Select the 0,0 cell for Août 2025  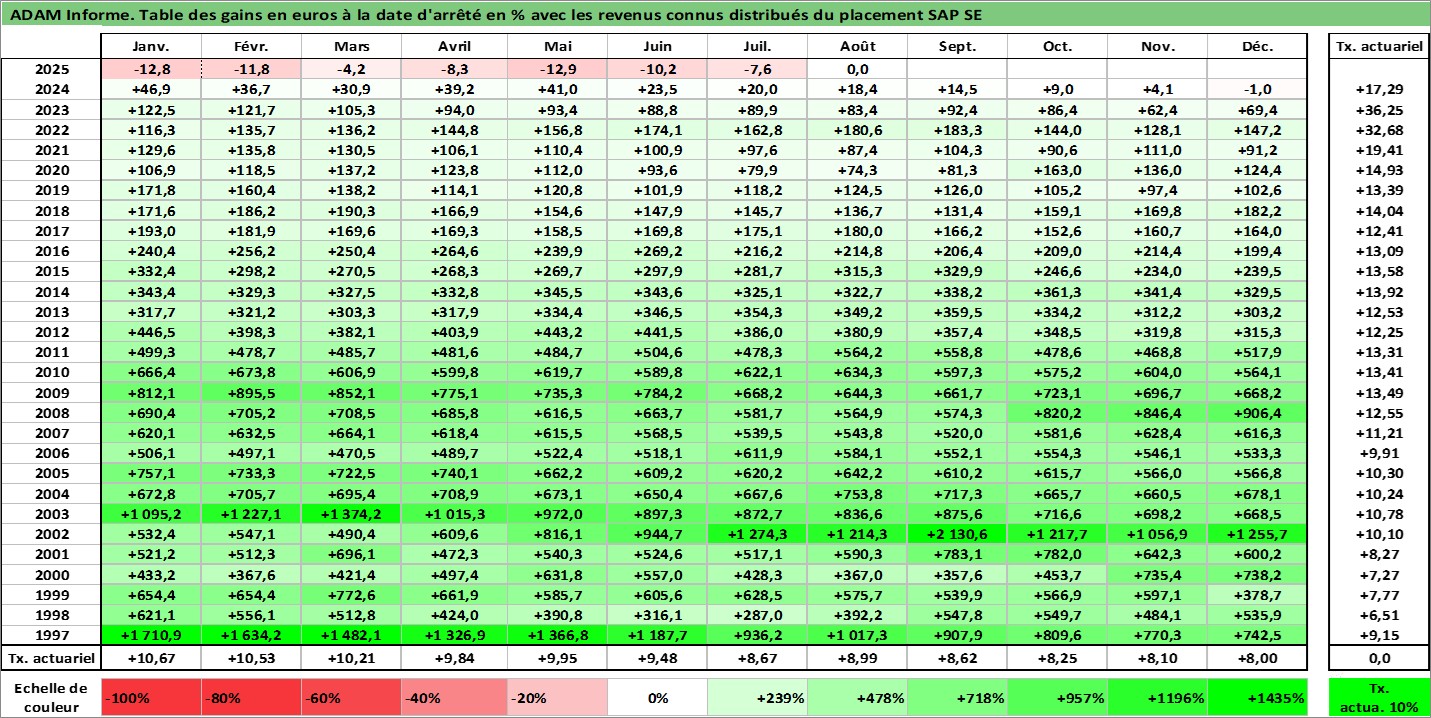click(857, 69)
